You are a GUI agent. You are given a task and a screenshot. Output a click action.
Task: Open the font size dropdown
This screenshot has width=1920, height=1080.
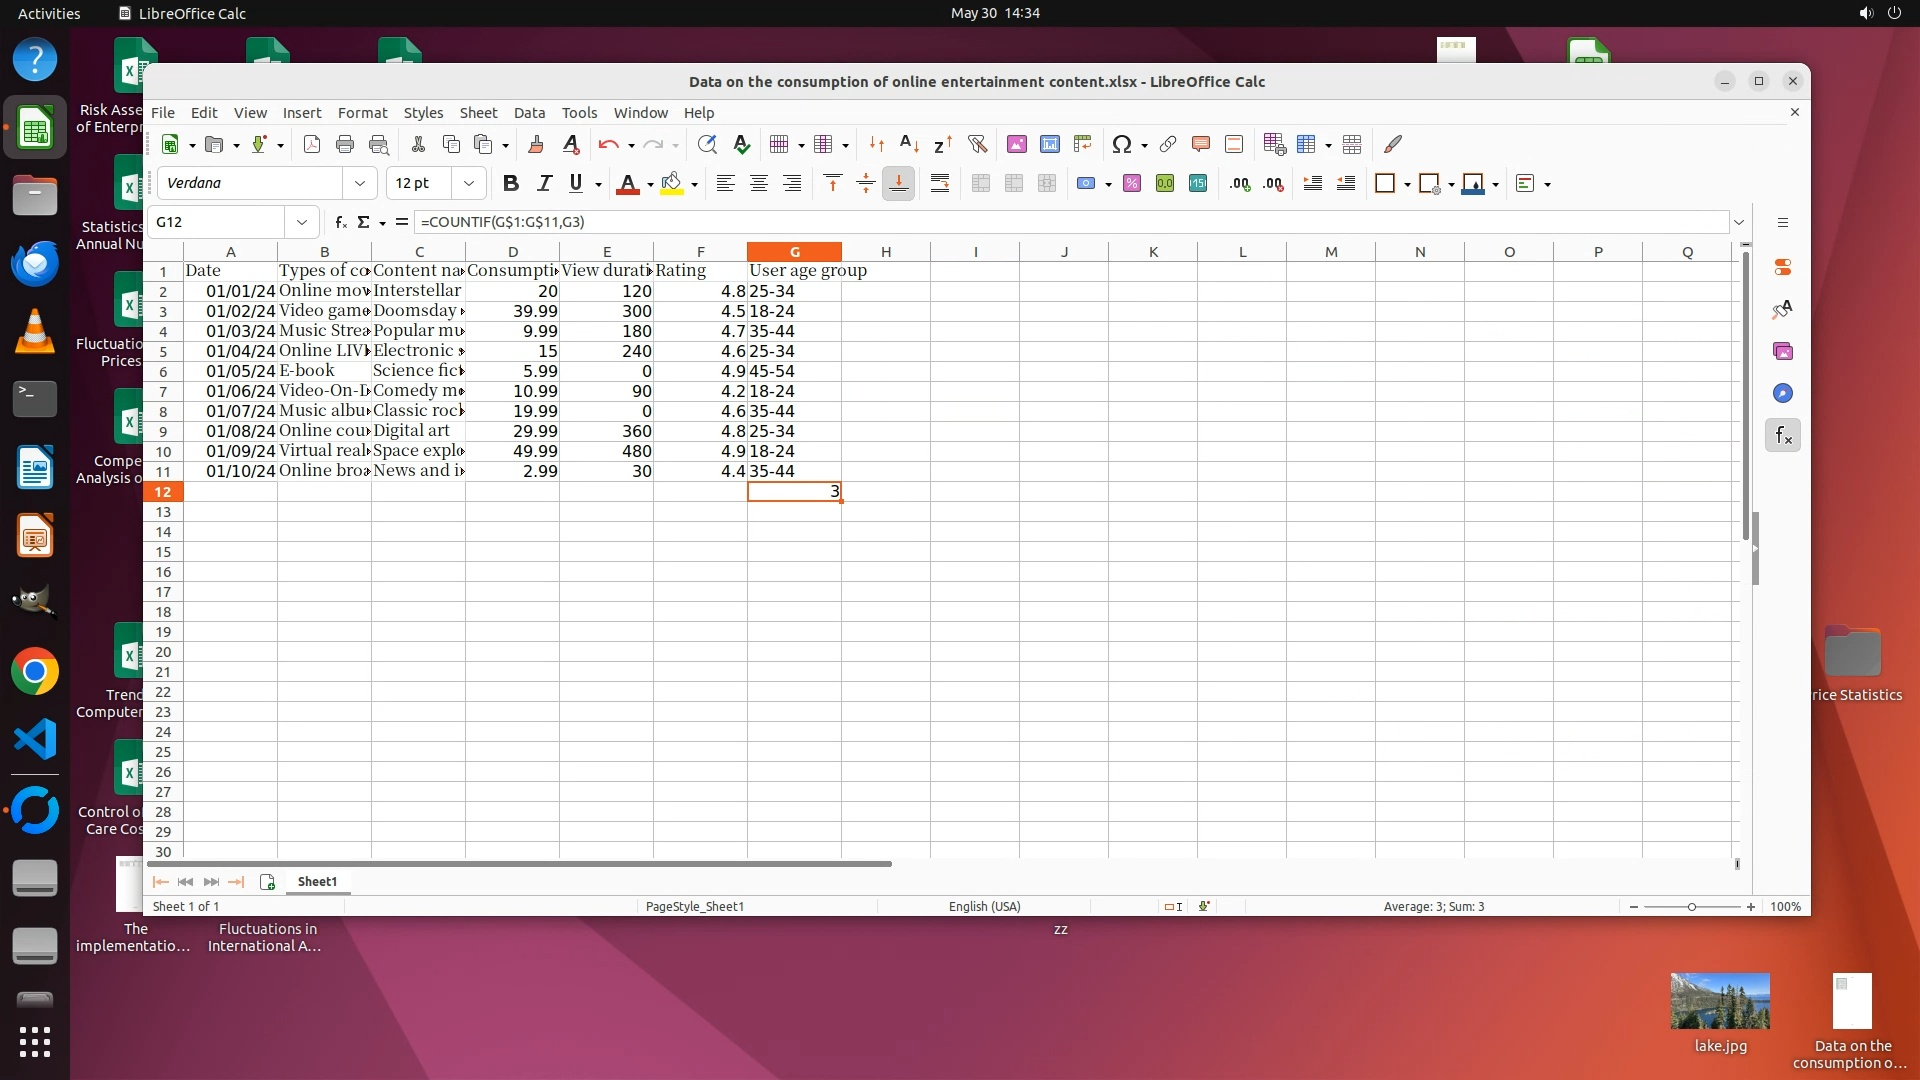(468, 183)
